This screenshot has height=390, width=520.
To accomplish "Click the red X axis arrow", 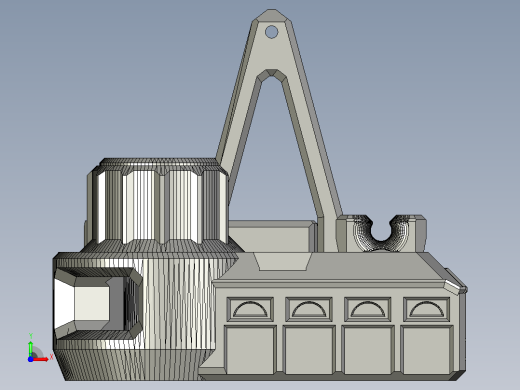I will (42, 359).
